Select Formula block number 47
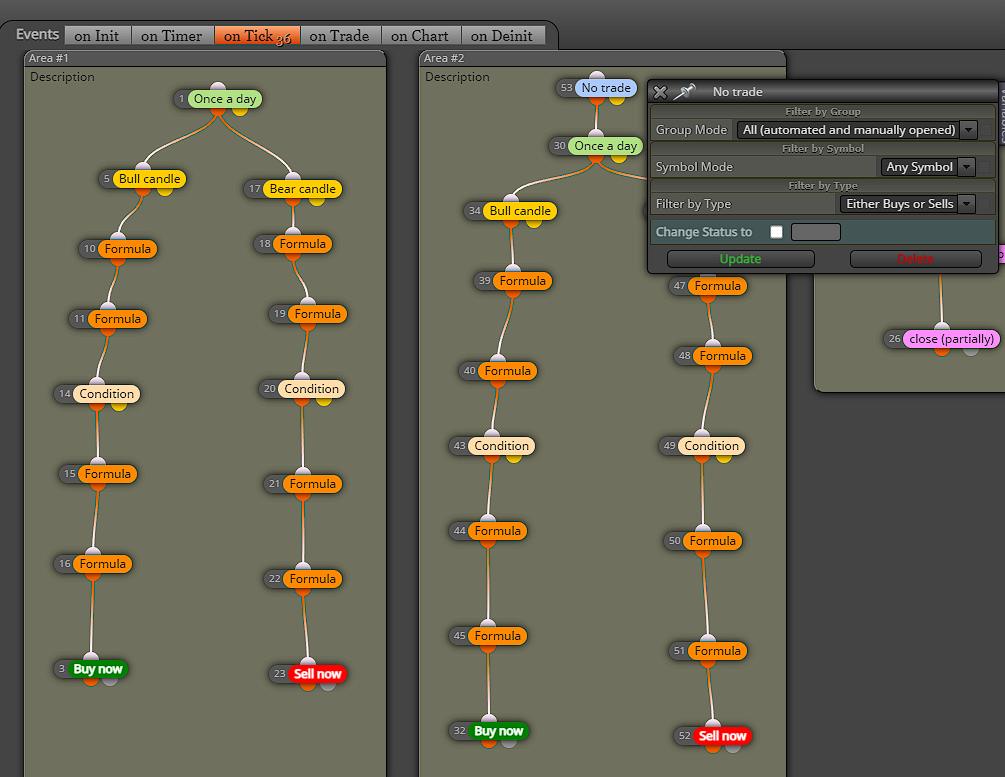The height and width of the screenshot is (777, 1005). point(717,287)
